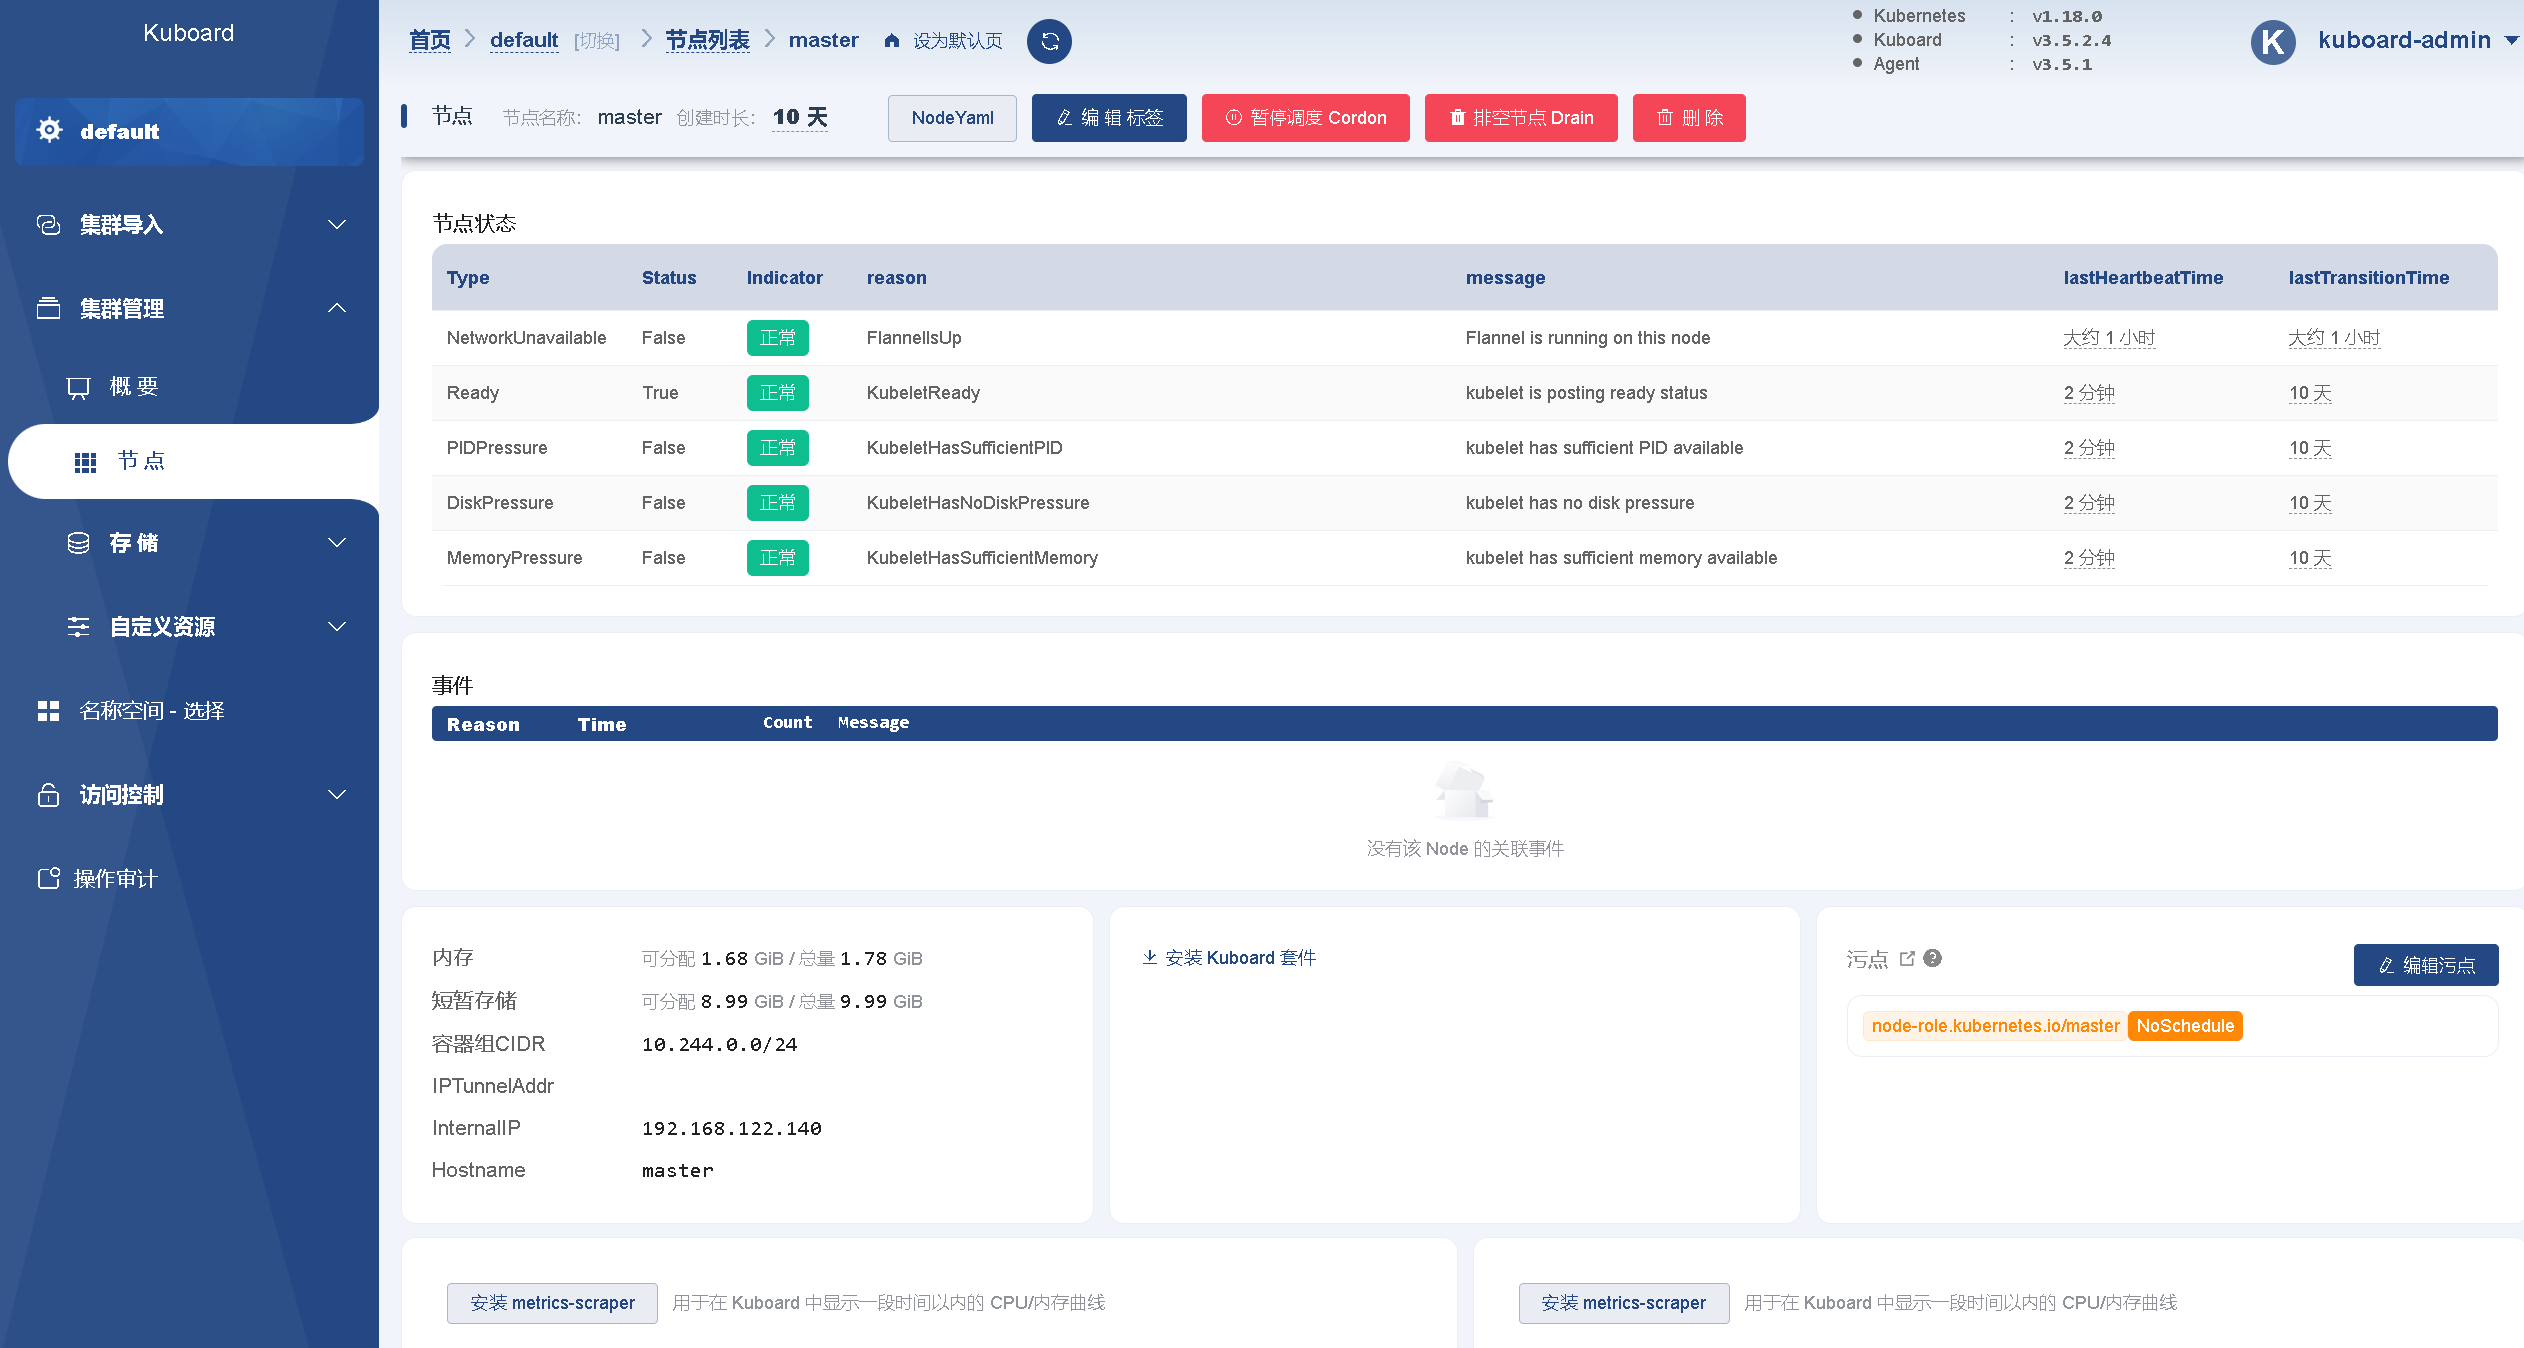2524x1348 pixels.
Task: Expand the 存储 submenu chevron
Action: click(x=337, y=543)
